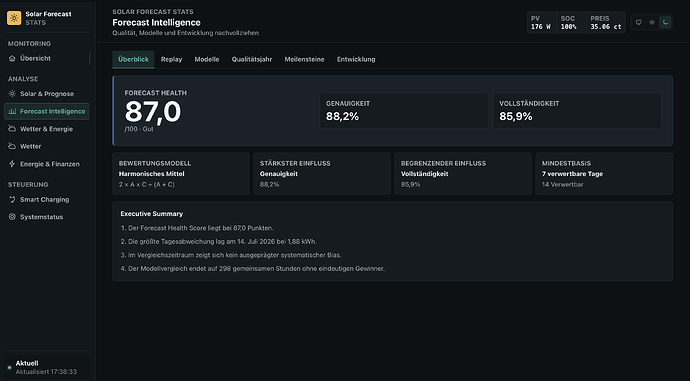This screenshot has height=381, width=690.
Task: Go to Übersicht in the sidebar
Action: pos(47,58)
